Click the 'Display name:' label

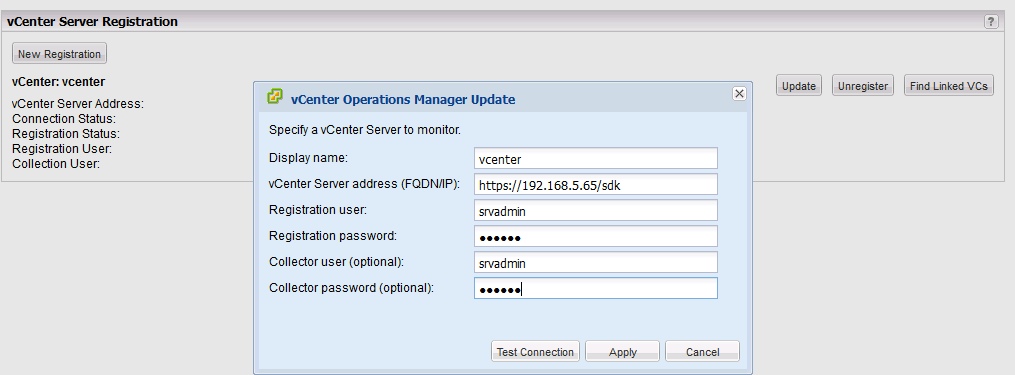pos(308,158)
